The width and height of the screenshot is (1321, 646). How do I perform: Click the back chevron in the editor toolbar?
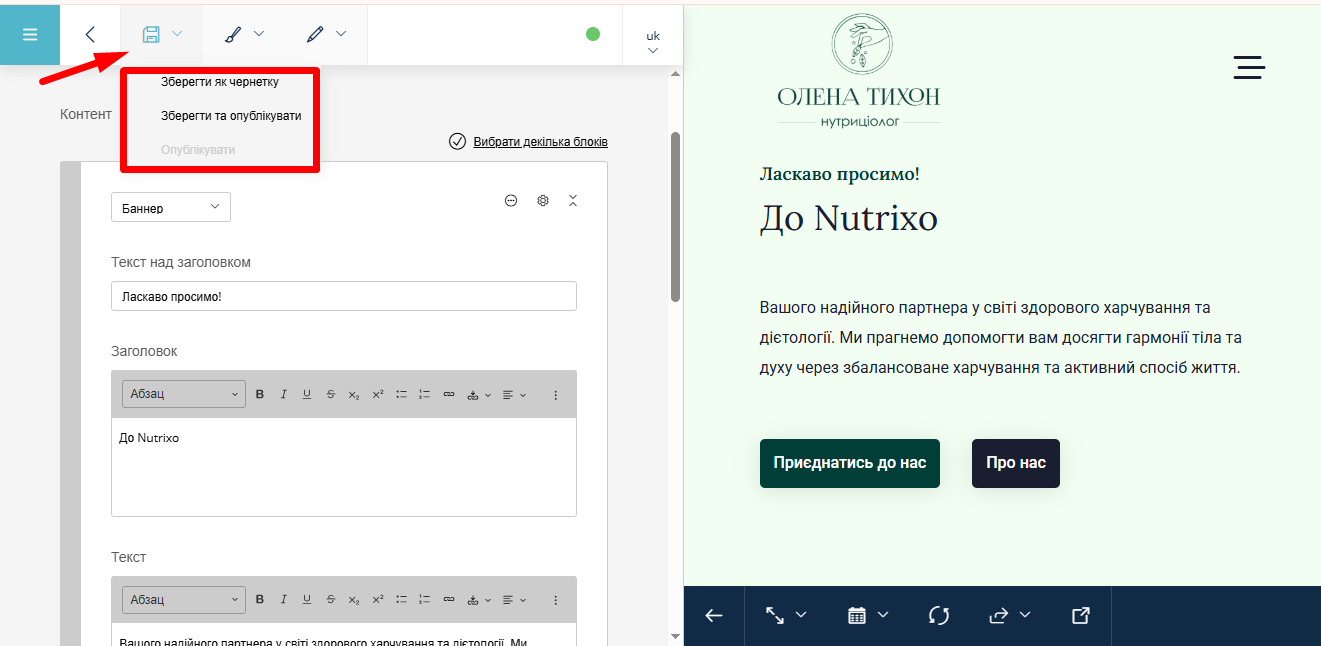click(90, 34)
